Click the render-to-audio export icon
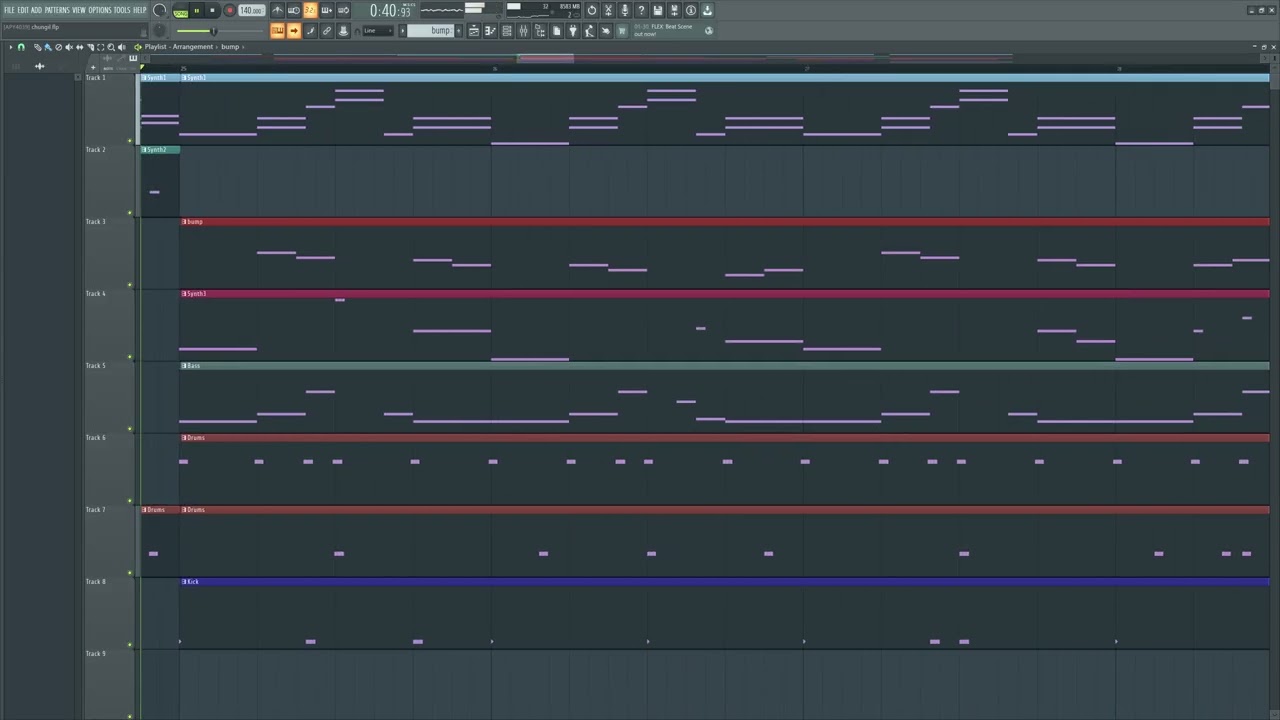 pyautogui.click(x=674, y=11)
